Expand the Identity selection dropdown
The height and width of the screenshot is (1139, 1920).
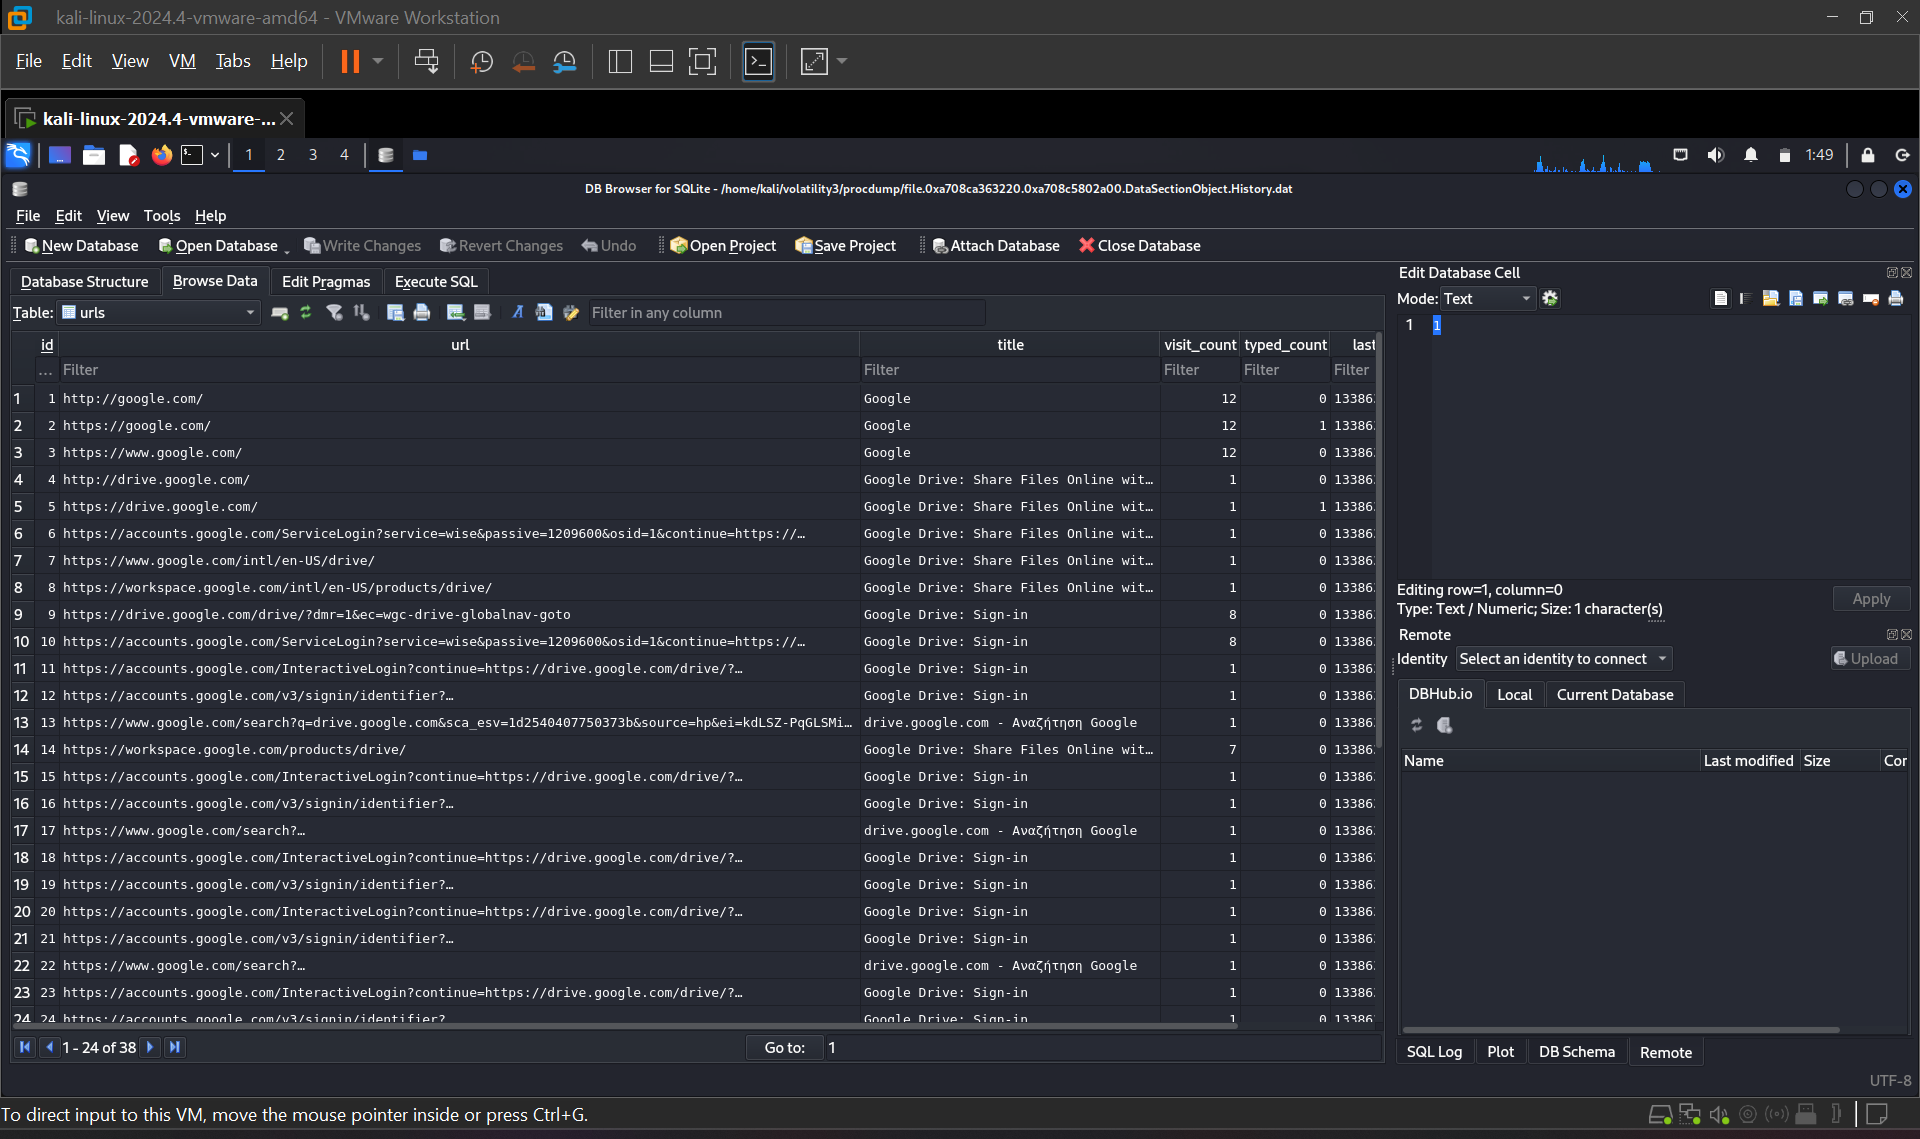[1563, 659]
